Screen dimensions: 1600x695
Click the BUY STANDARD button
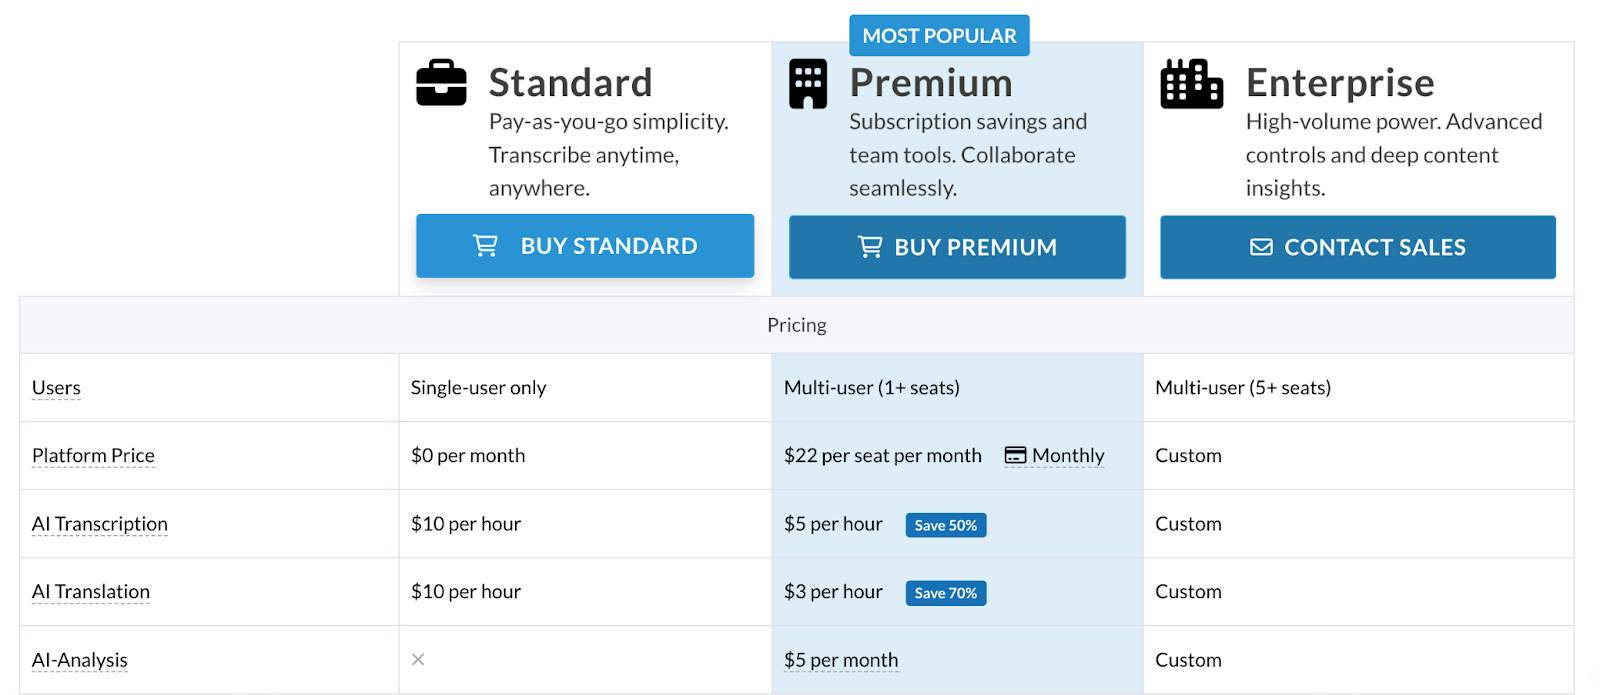(x=585, y=246)
